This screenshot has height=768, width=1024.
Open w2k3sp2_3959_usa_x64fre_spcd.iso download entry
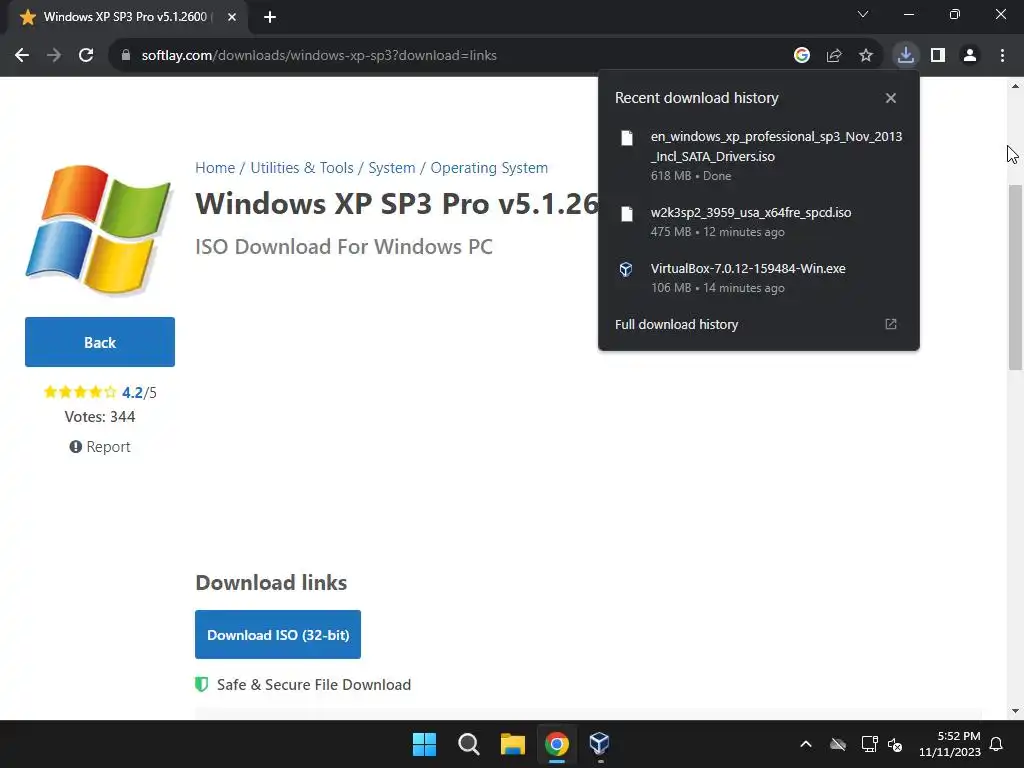759,222
